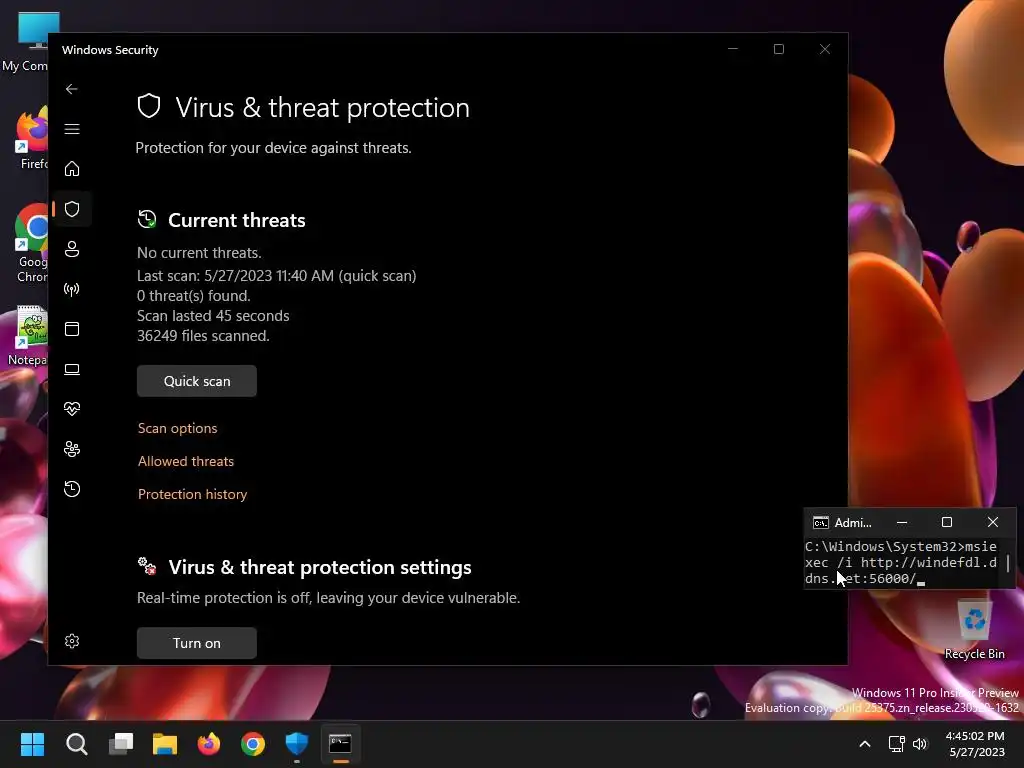This screenshot has width=1024, height=768.
Task: Open File Explorer from taskbar
Action: coord(165,744)
